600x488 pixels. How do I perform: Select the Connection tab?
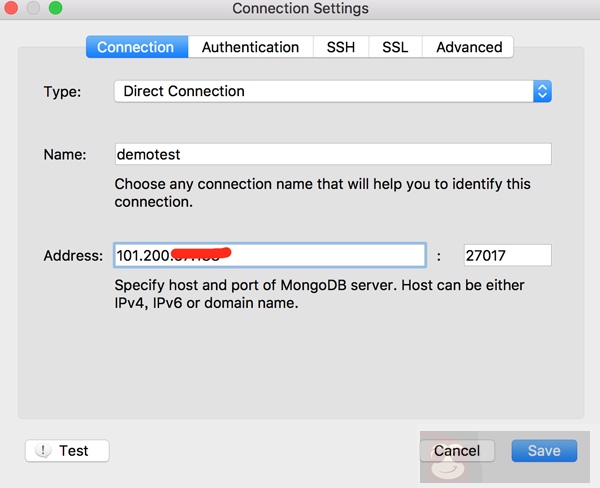pyautogui.click(x=135, y=47)
